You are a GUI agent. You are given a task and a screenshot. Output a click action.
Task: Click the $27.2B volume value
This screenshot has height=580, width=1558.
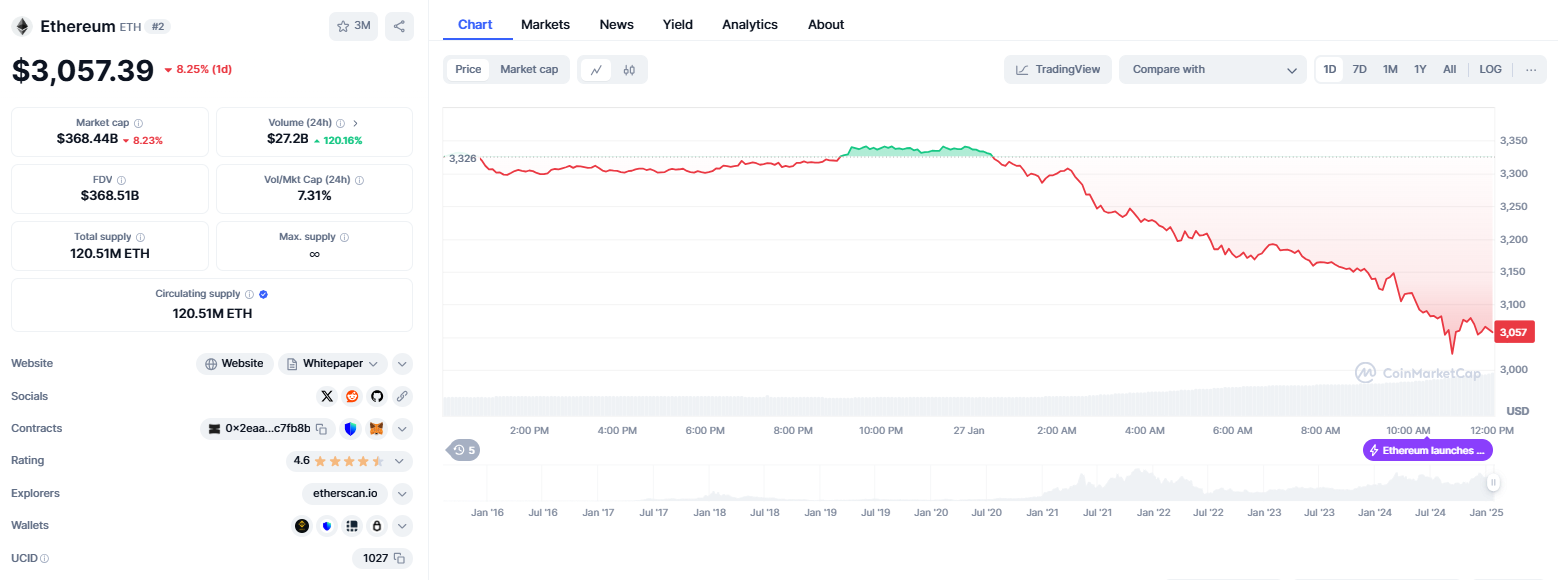[x=288, y=138]
